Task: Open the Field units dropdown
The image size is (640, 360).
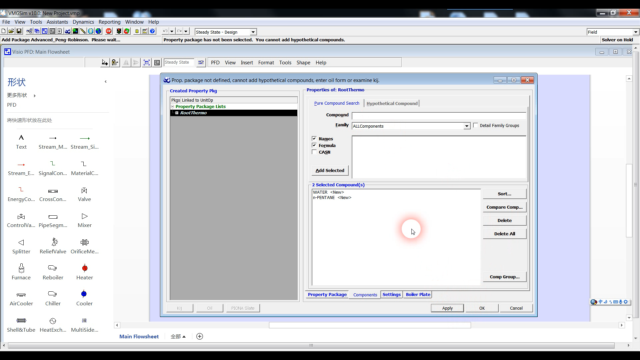Action: 636,32
